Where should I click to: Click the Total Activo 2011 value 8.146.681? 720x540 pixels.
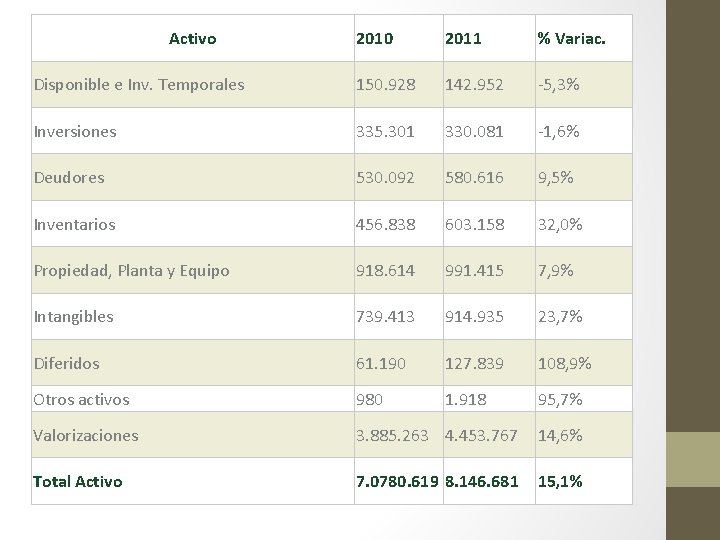coord(482,482)
